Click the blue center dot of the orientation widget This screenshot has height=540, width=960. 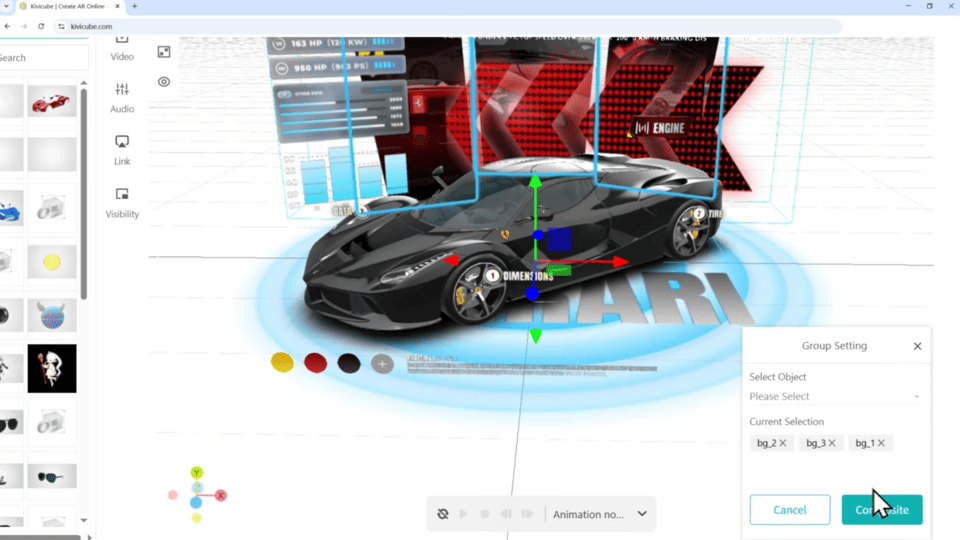coord(196,503)
